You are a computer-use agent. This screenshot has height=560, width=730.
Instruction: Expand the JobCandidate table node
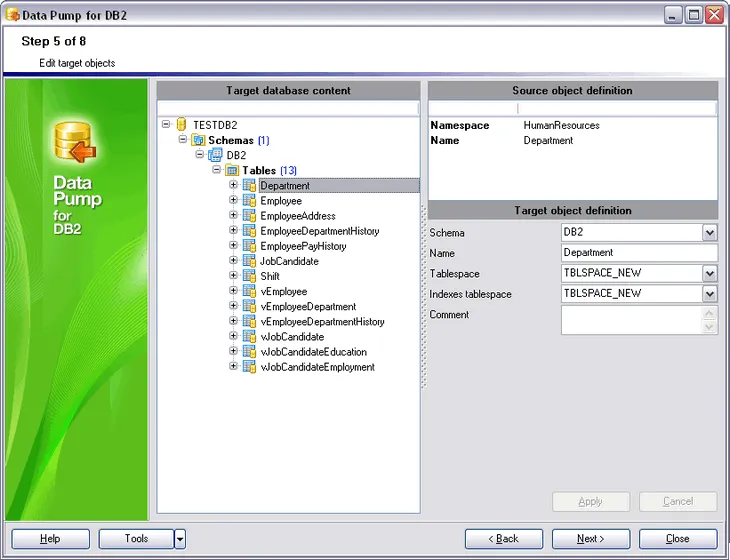coord(234,260)
